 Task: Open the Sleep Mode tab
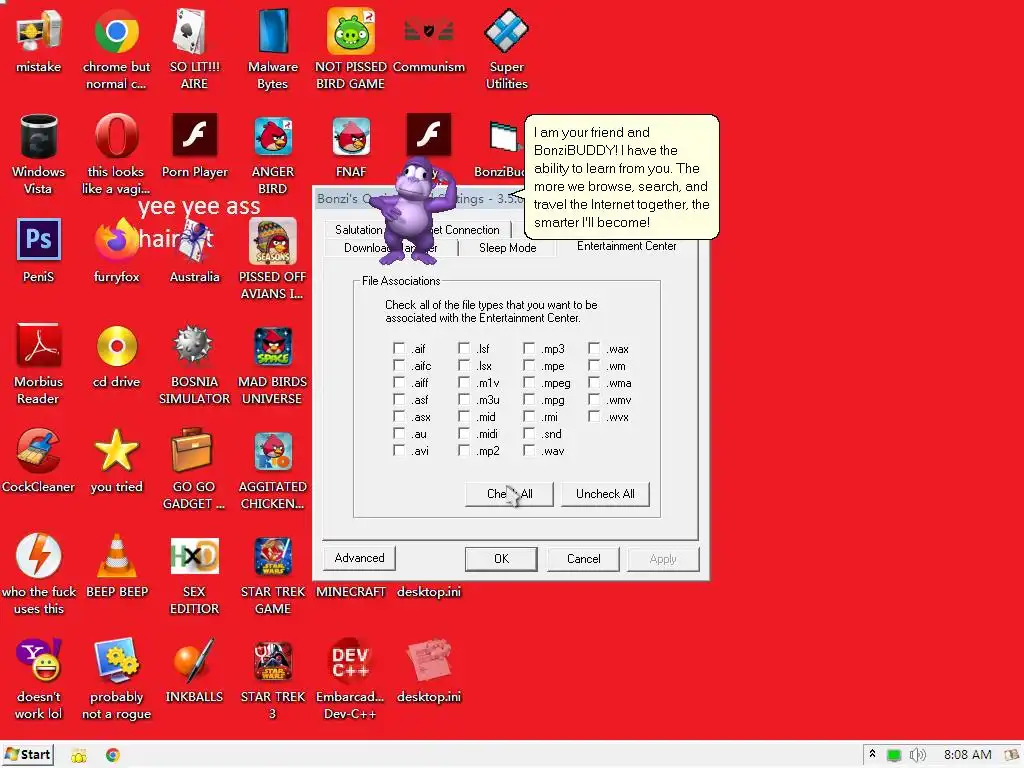click(507, 248)
